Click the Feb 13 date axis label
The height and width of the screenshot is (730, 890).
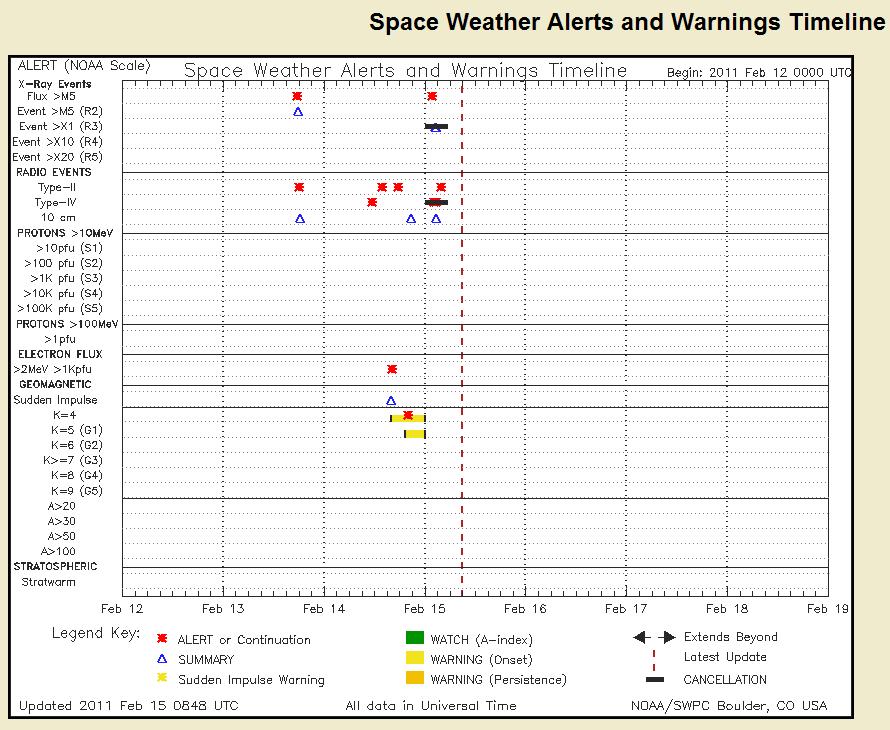223,609
